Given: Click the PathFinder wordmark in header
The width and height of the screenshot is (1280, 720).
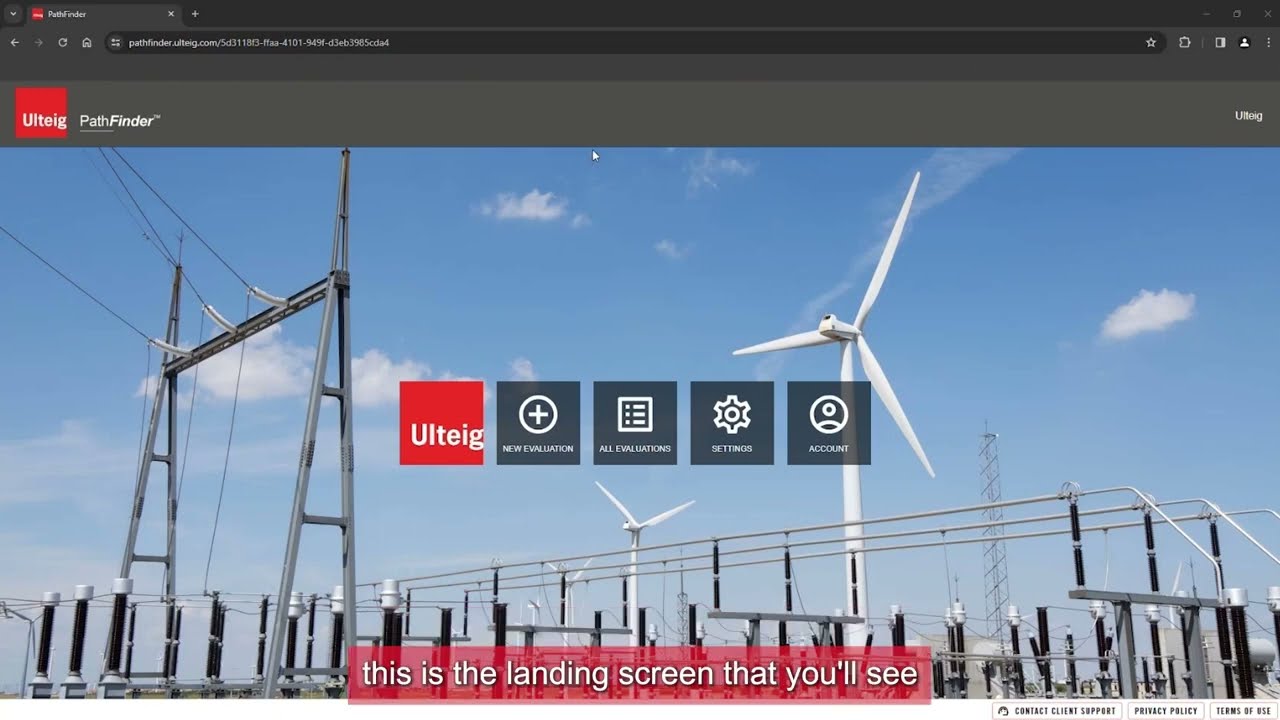Looking at the screenshot, I should pyautogui.click(x=120, y=121).
